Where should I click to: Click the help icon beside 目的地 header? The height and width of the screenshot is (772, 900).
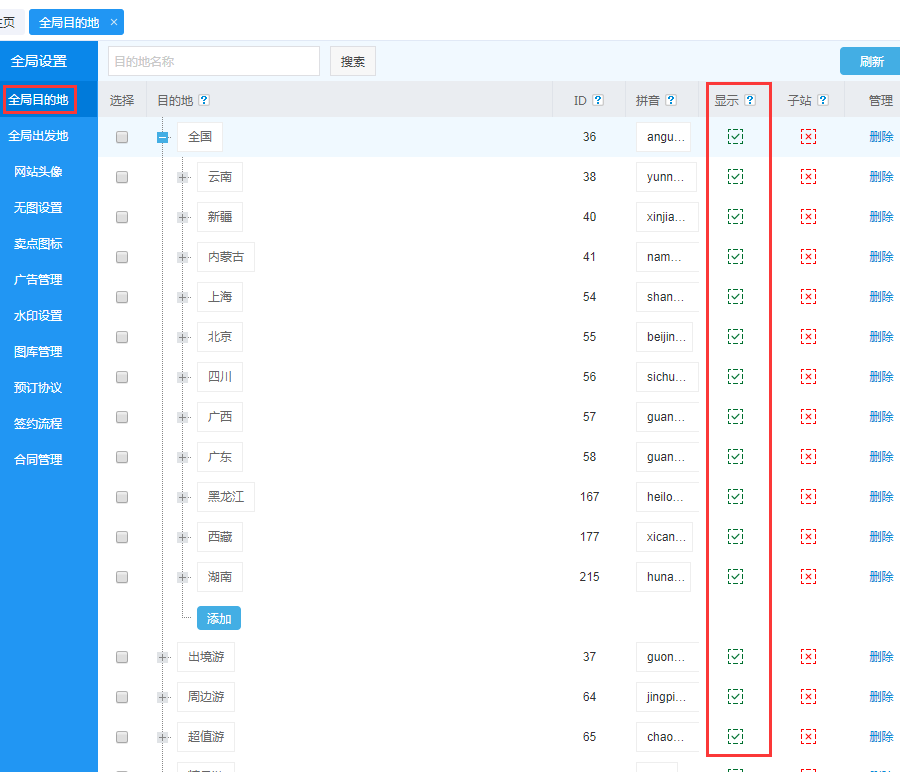[x=204, y=100]
